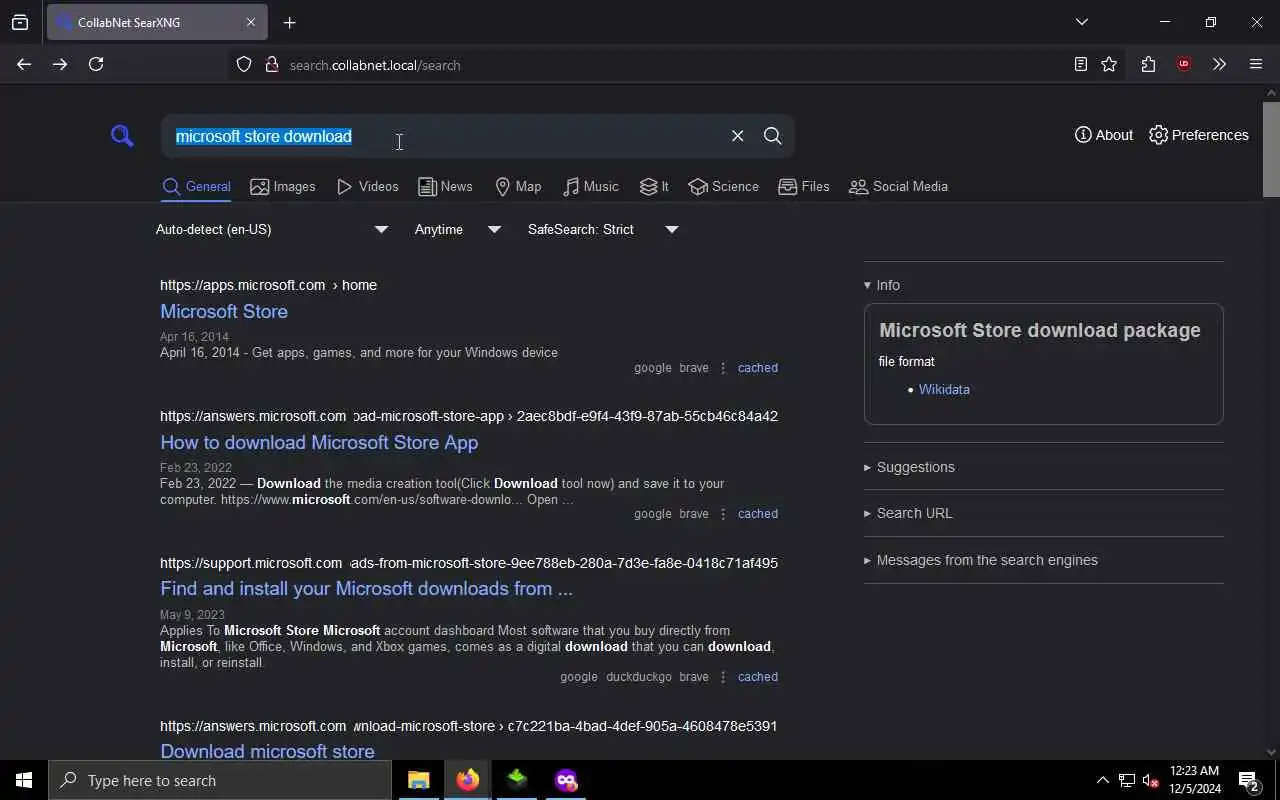Open the Microsoft Store result
Viewport: 1280px width, 800px height.
click(224, 312)
